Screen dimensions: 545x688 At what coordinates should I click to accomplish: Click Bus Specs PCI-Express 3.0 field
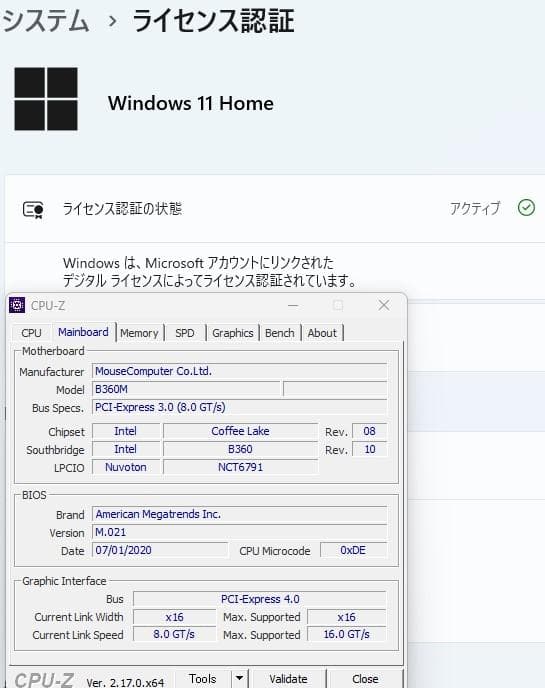pos(240,407)
